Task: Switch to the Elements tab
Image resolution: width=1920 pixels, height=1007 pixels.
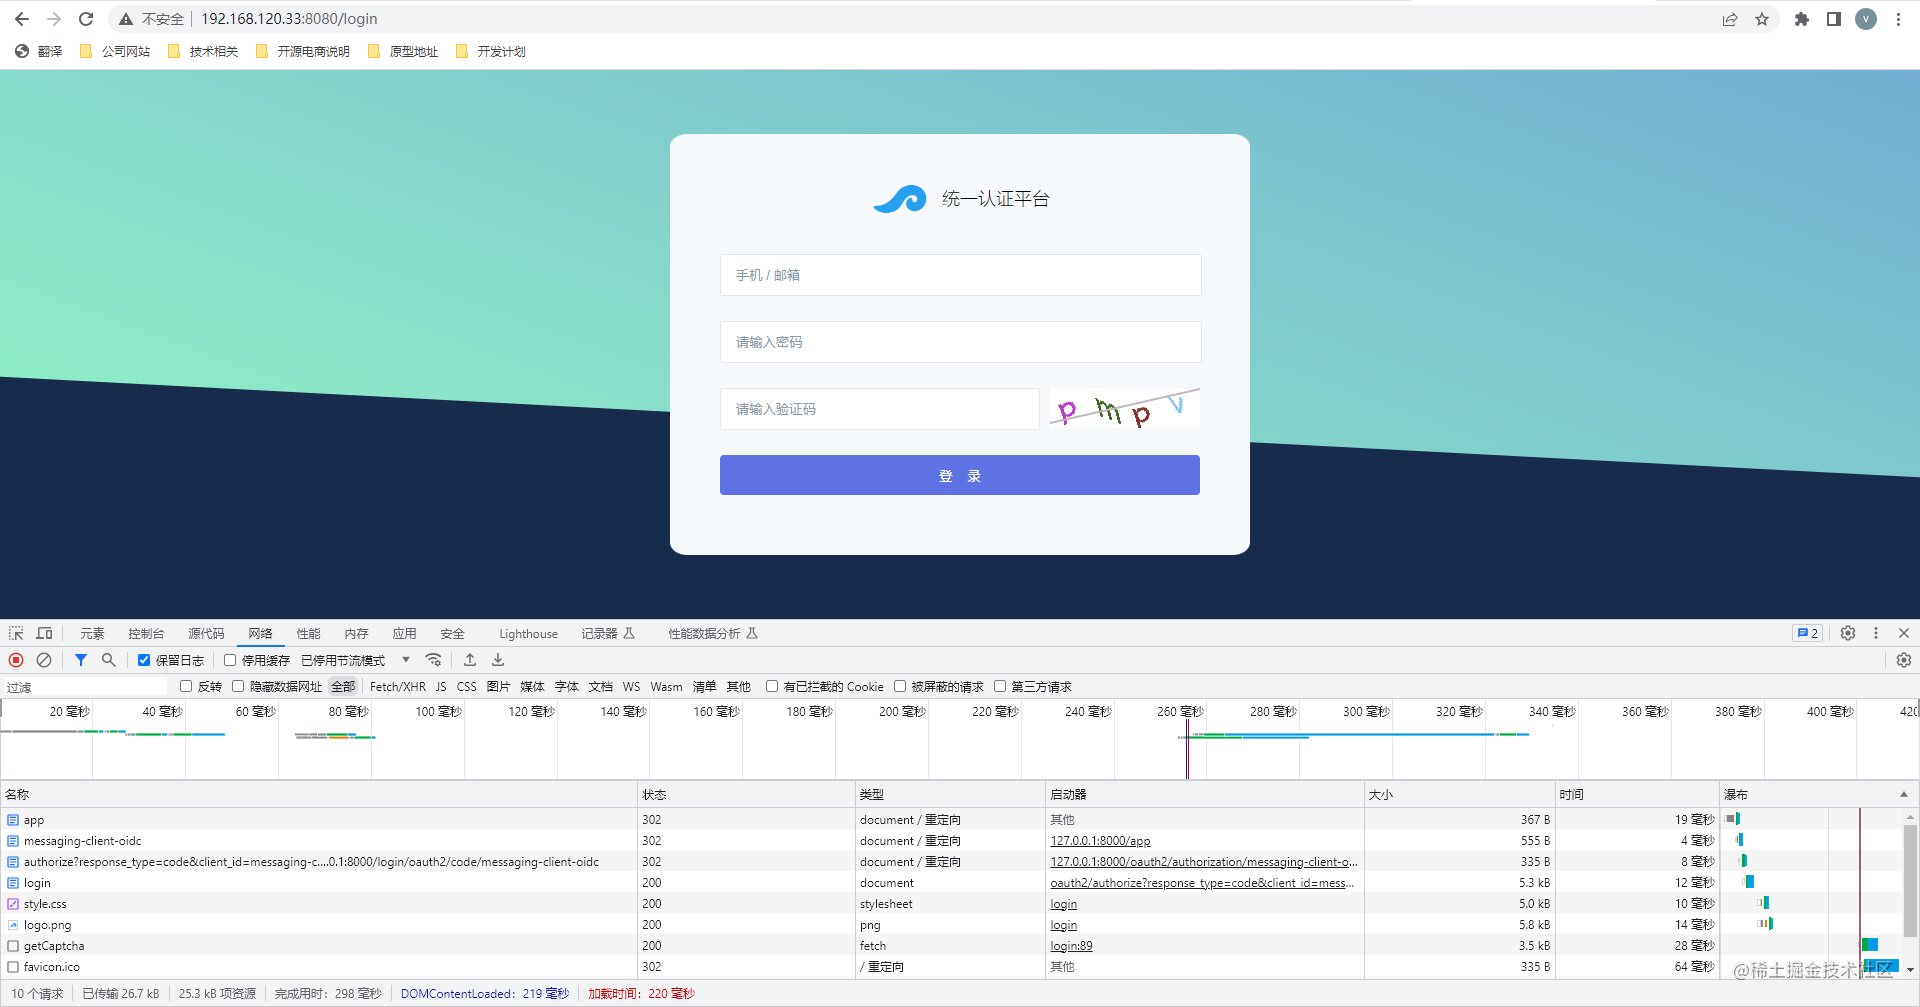Action: tap(92, 633)
